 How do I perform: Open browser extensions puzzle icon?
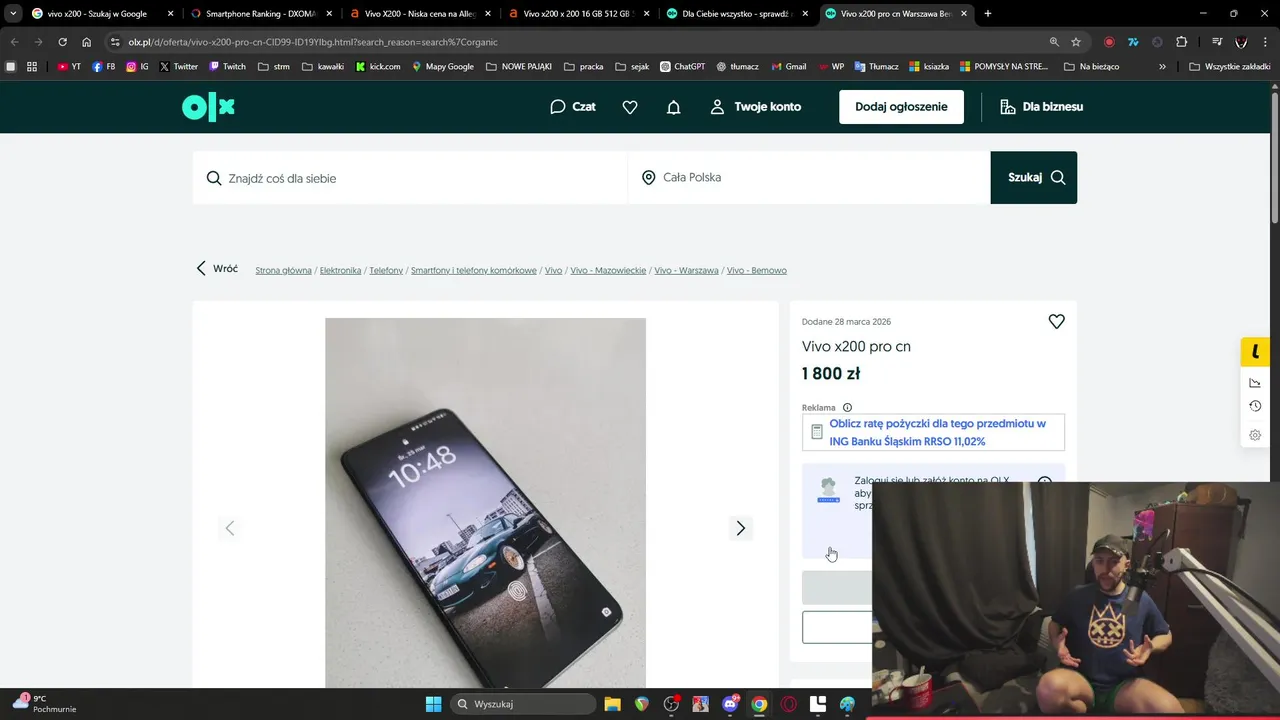pyautogui.click(x=1181, y=42)
